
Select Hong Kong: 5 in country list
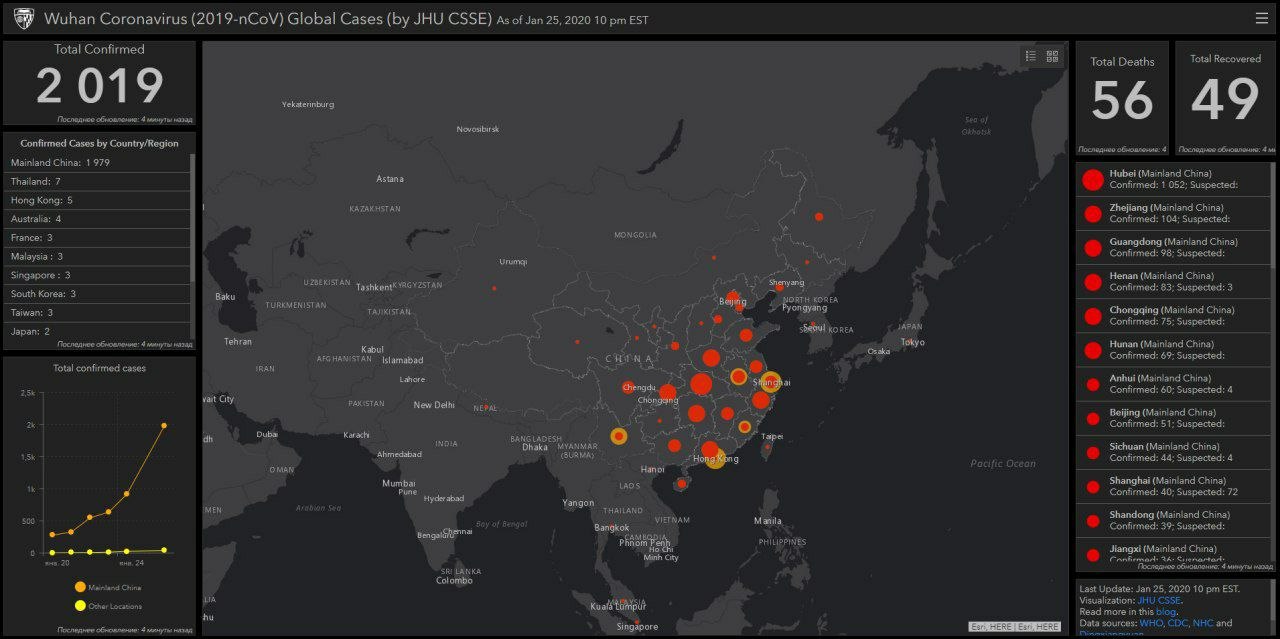97,200
